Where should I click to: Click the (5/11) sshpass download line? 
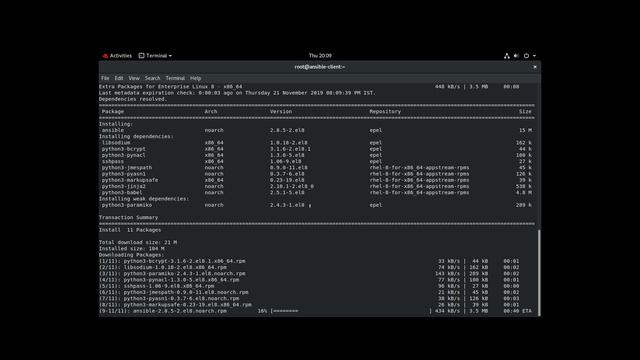[309, 286]
